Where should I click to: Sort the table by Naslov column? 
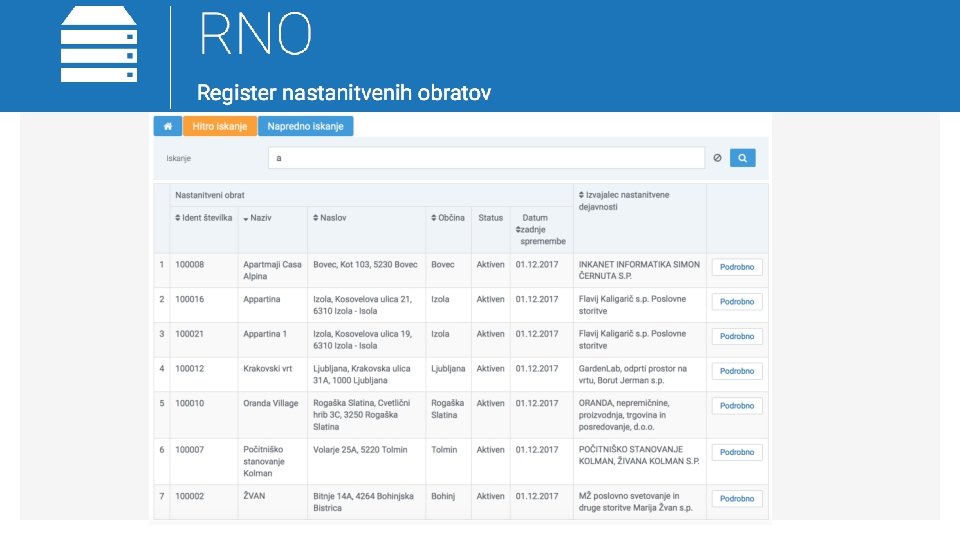point(329,218)
